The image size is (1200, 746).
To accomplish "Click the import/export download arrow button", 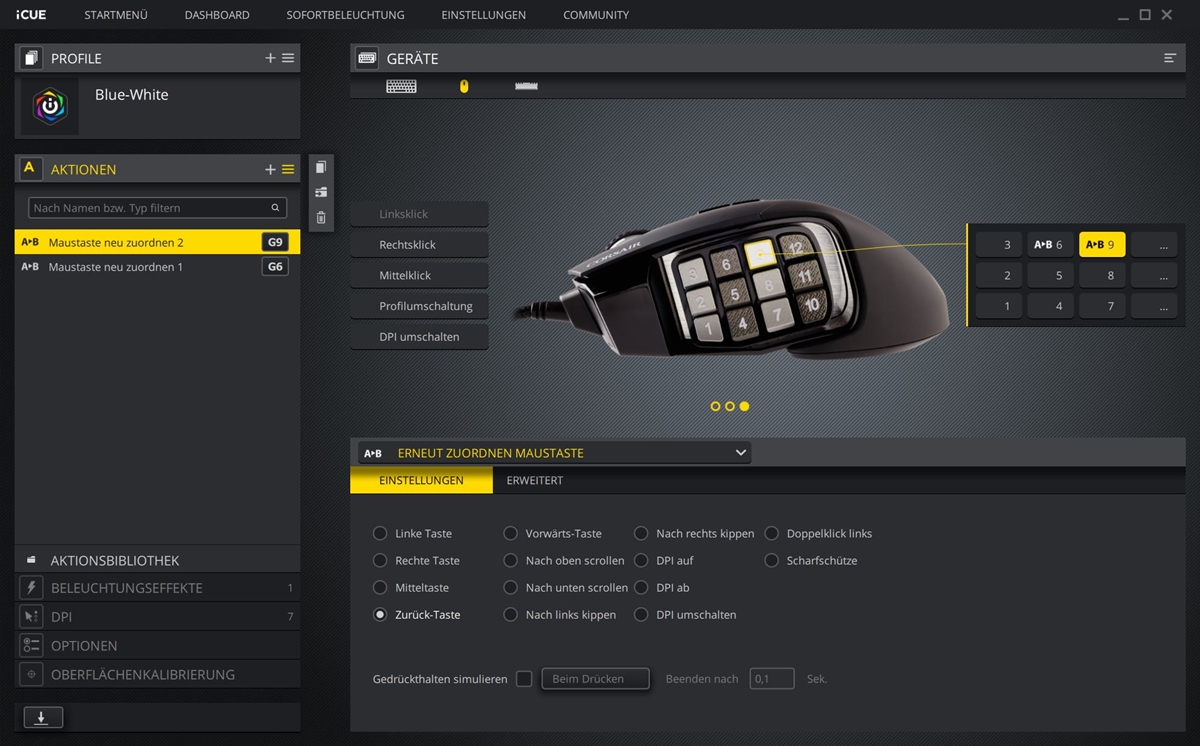I will pos(42,717).
